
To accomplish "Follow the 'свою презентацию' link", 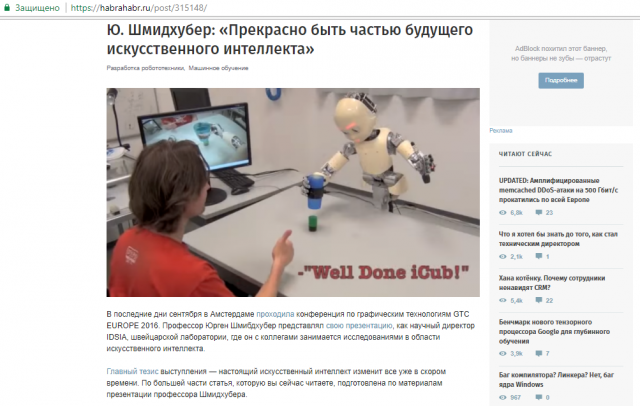I will coord(359,326).
